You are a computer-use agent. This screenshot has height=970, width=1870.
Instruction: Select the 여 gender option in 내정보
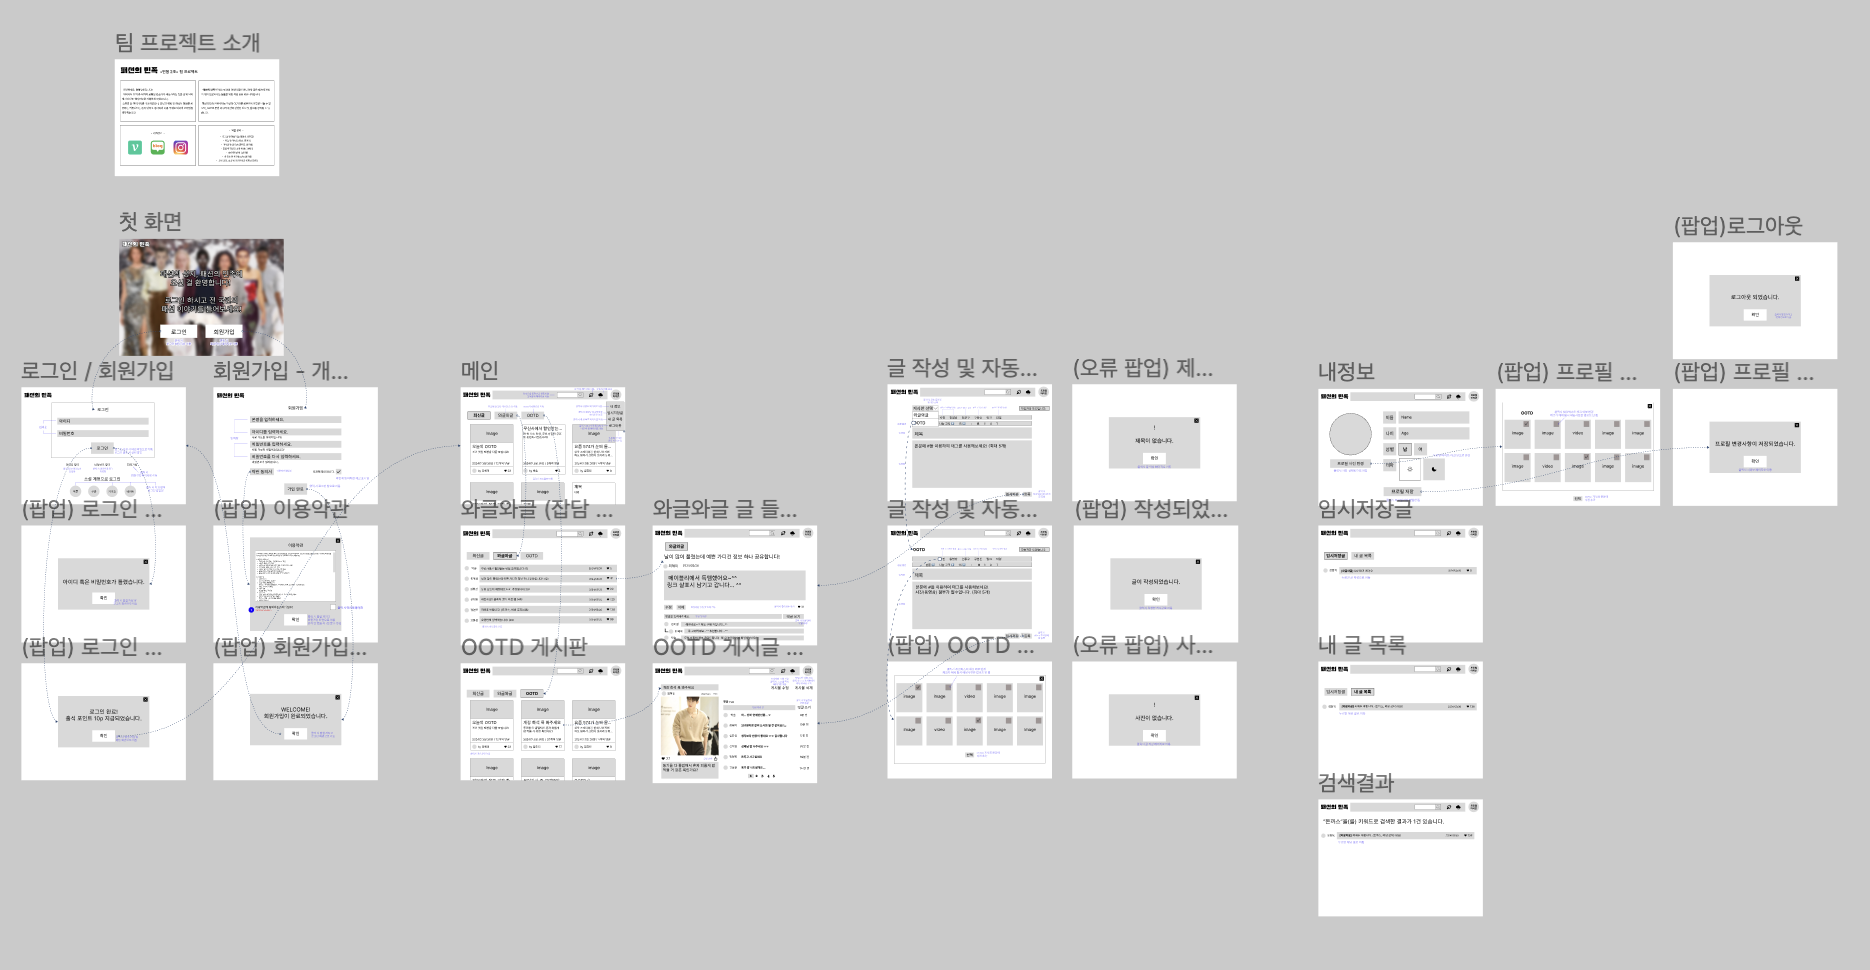click(x=1420, y=449)
